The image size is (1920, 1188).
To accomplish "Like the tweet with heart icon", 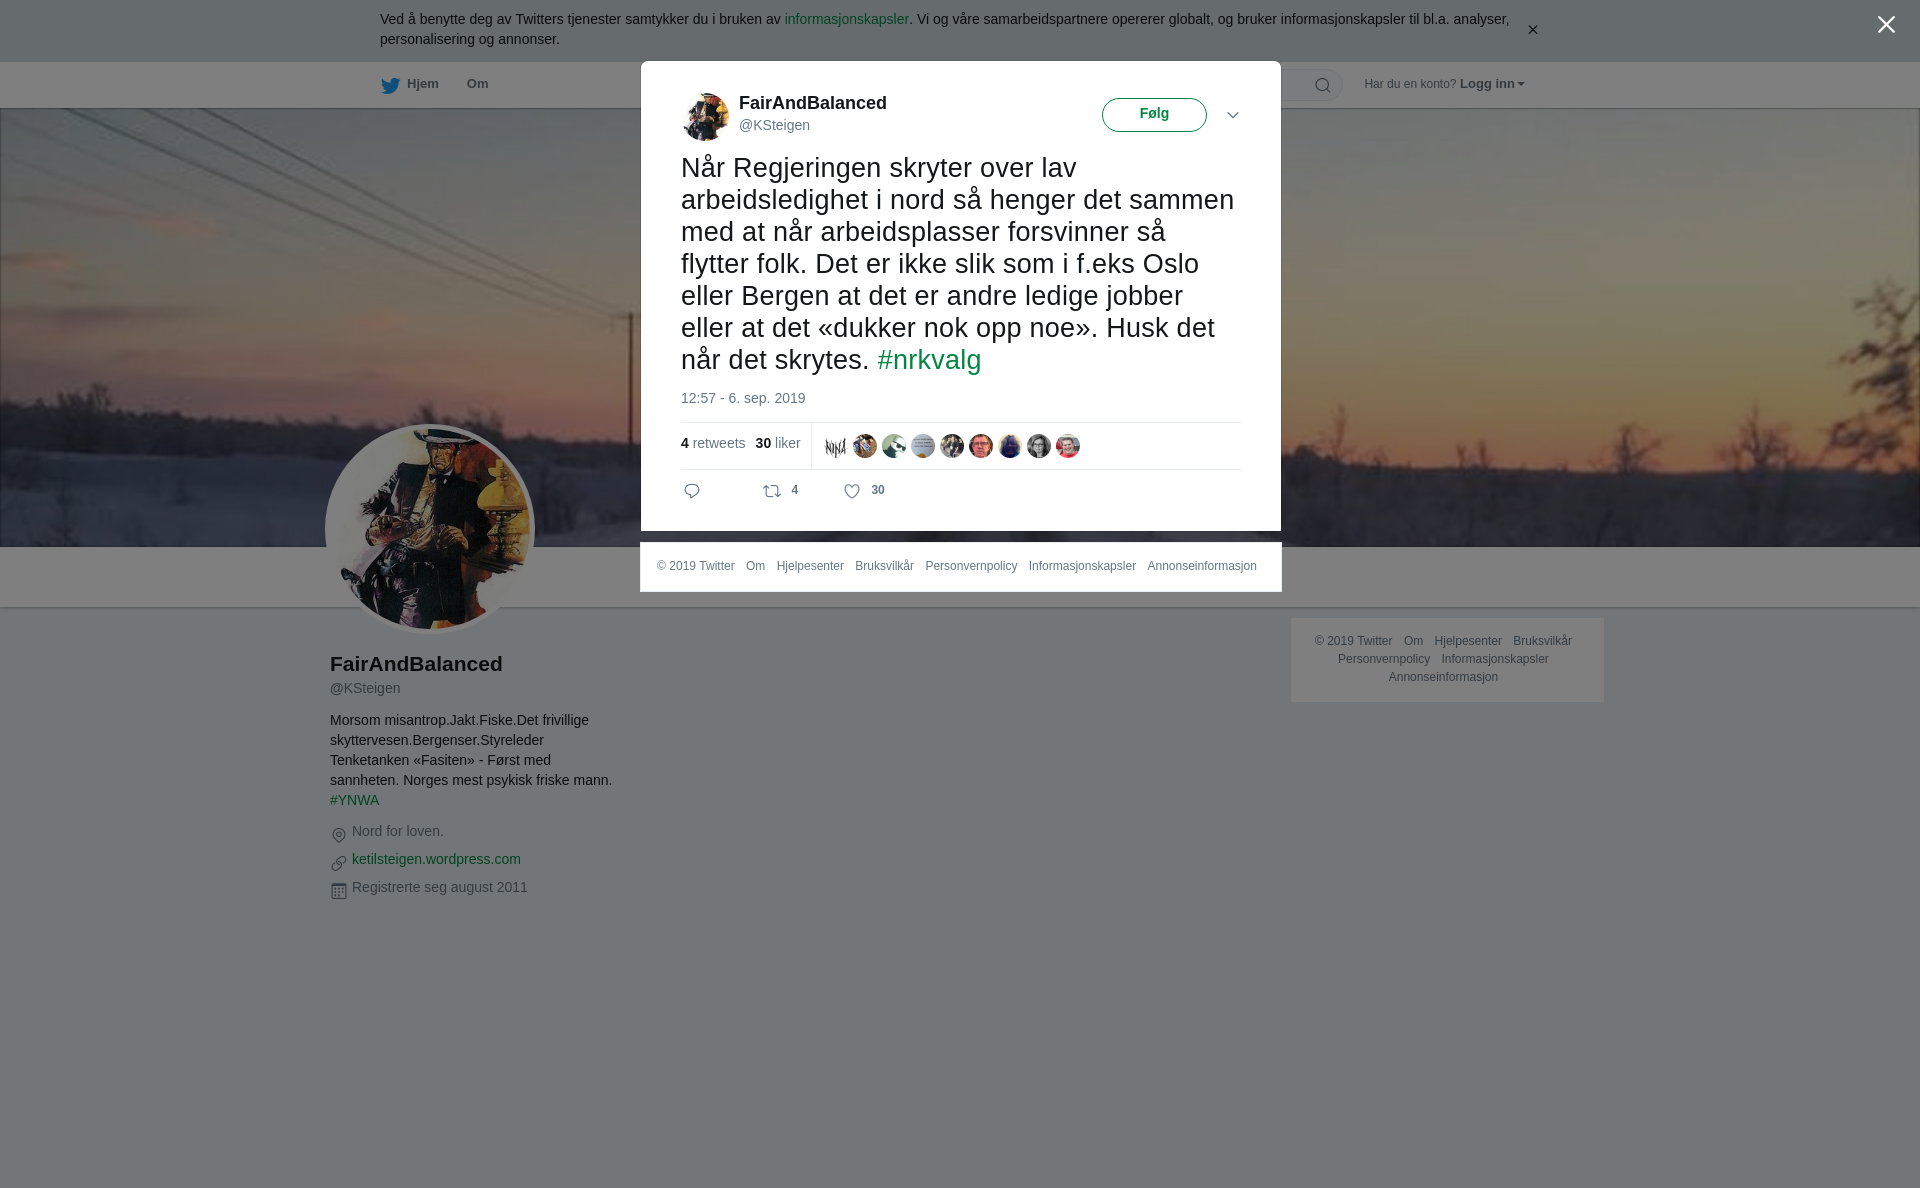I will 852,491.
